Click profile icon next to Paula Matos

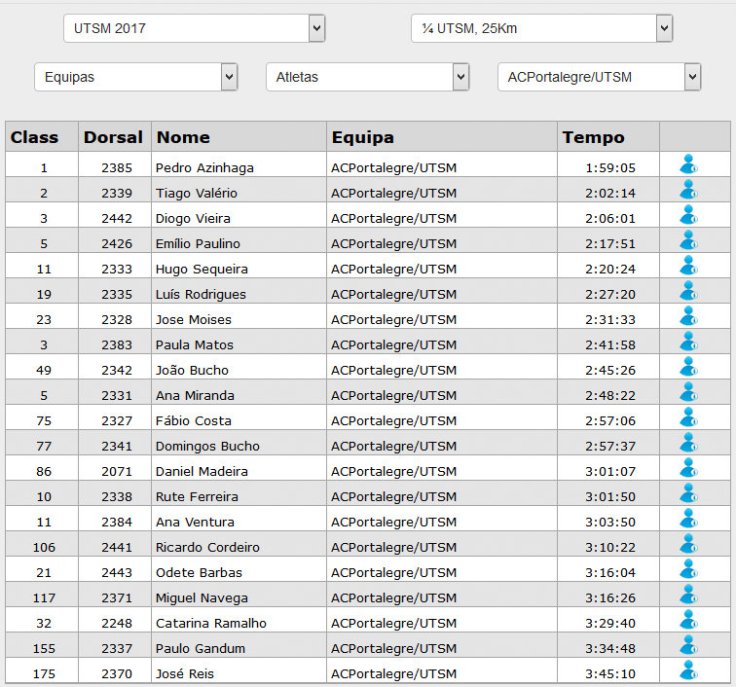pos(688,343)
